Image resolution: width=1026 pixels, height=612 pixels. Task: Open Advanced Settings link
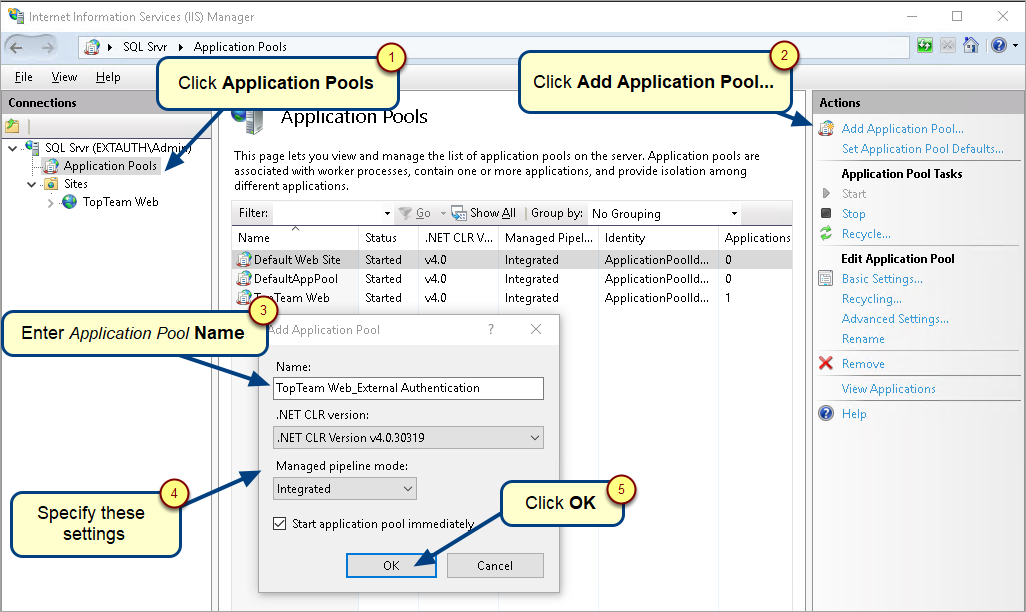pyautogui.click(x=895, y=319)
